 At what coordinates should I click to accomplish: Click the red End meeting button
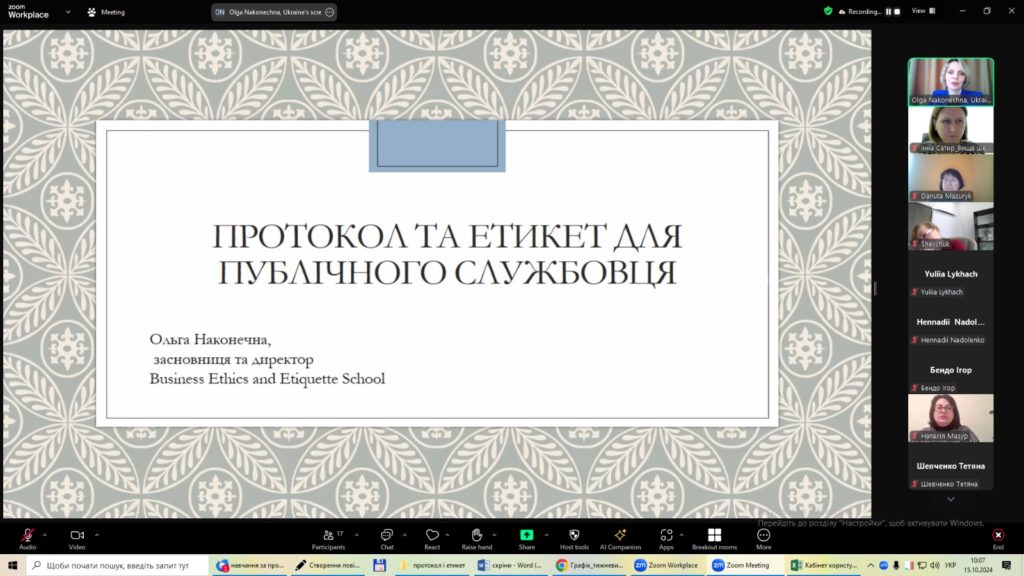point(998,538)
